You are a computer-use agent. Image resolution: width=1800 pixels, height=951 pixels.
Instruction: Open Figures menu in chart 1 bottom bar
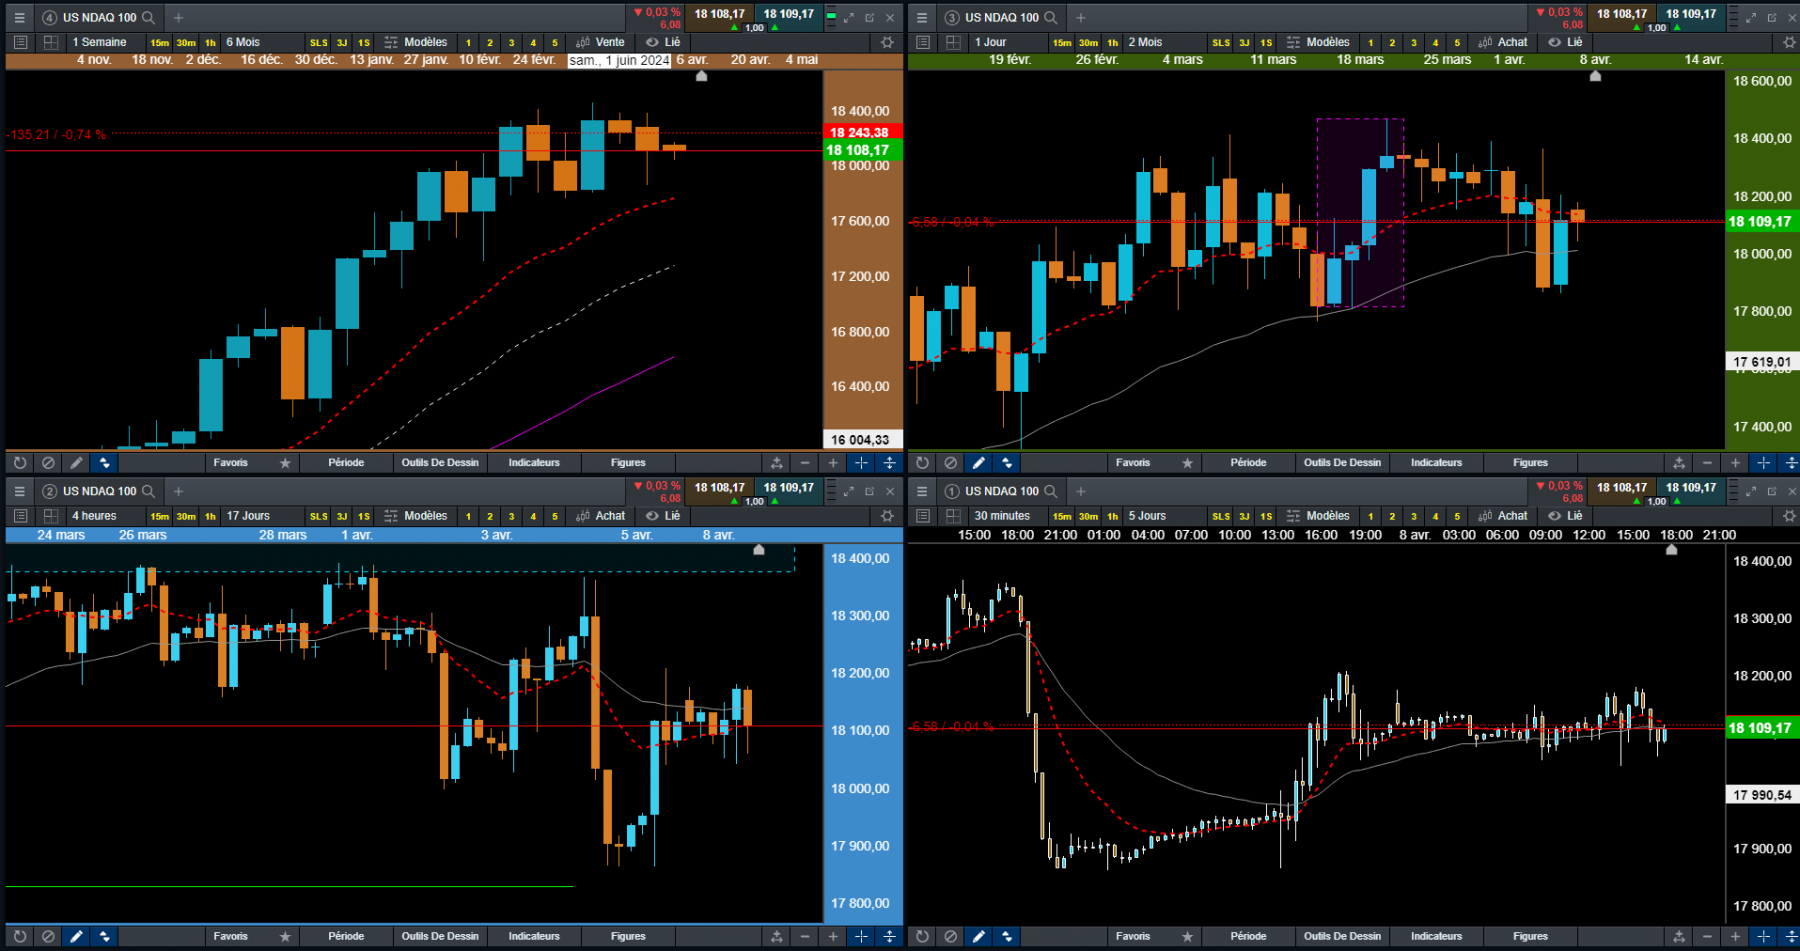1530,937
